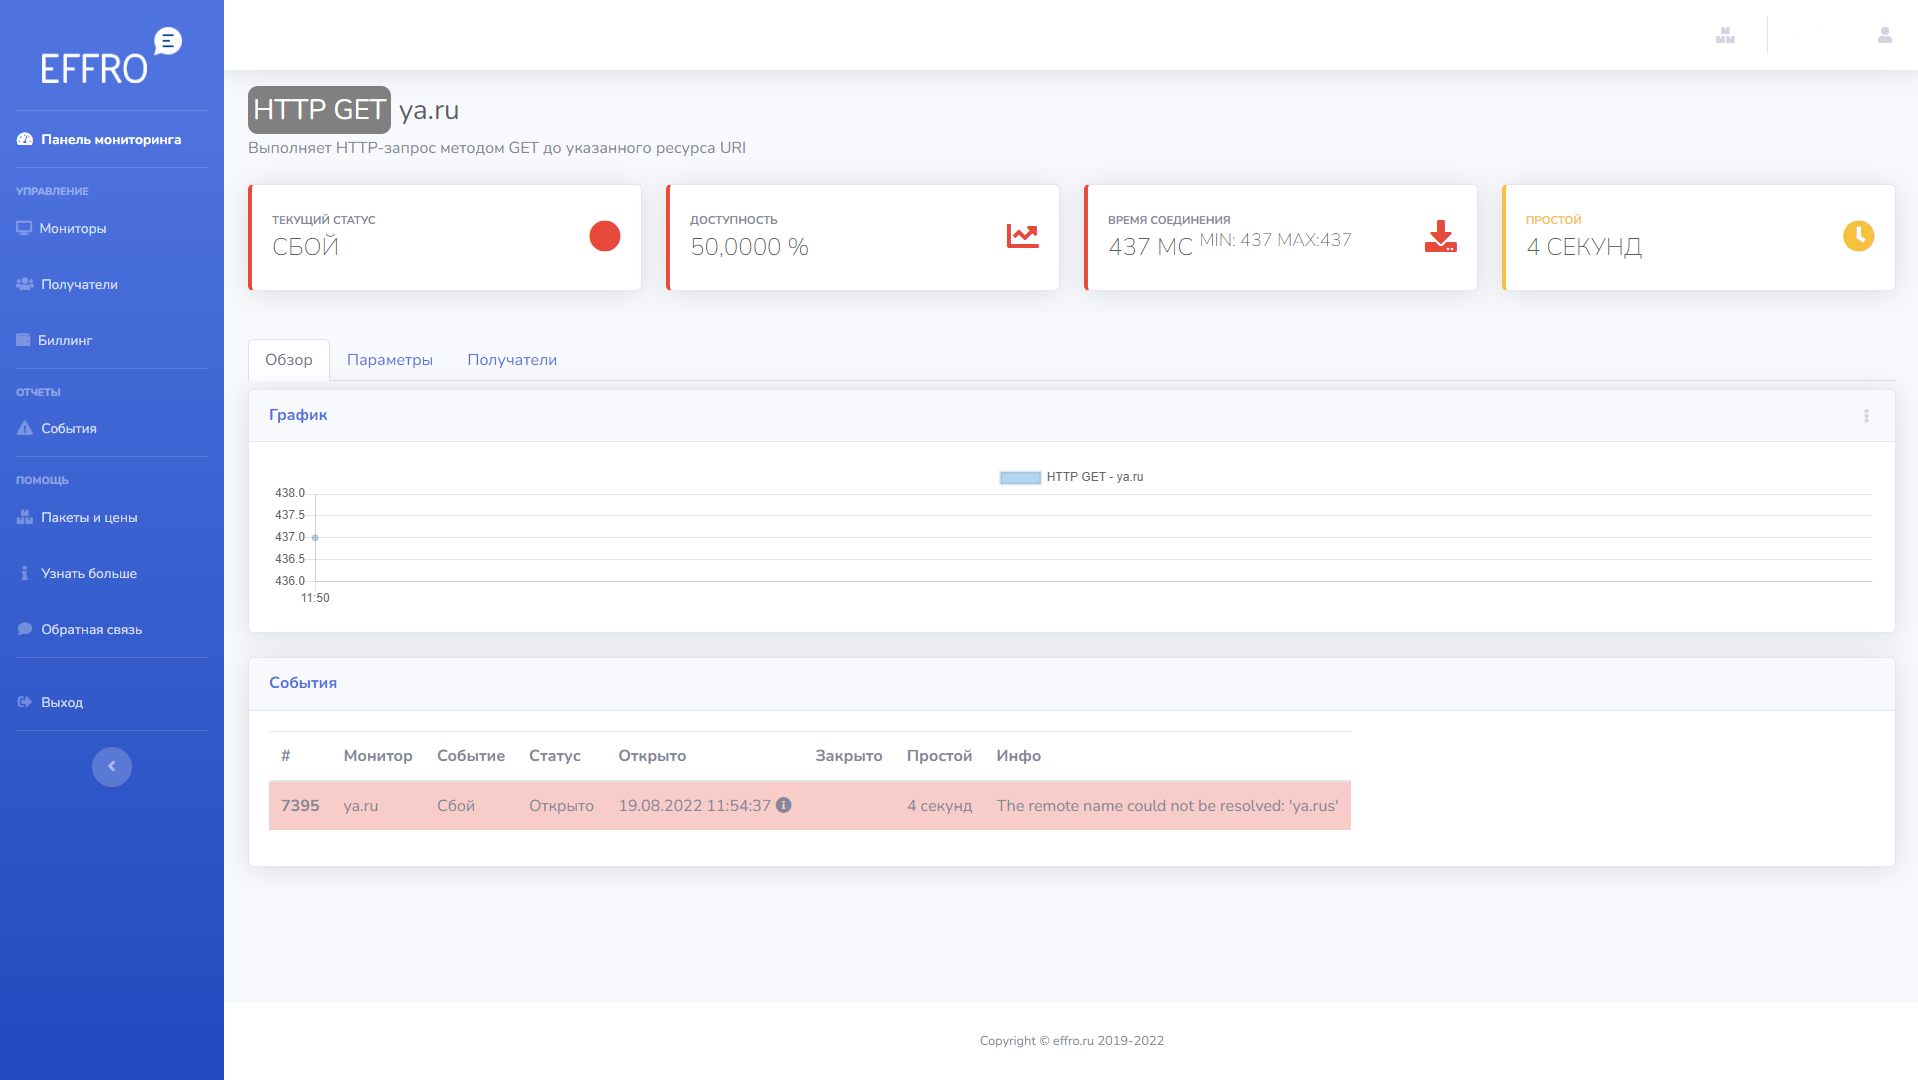1918x1080 pixels.
Task: Click the availability chart icon
Action: click(1022, 236)
